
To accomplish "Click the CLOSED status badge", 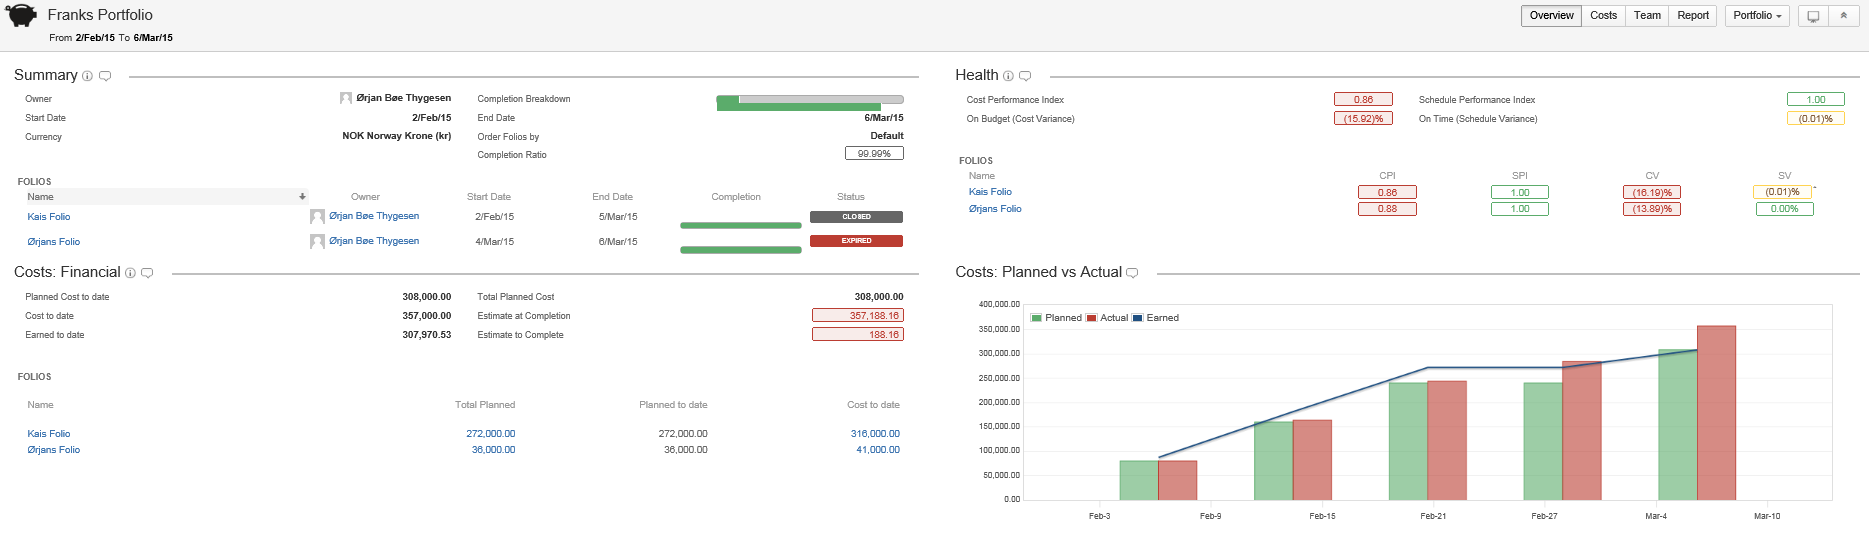I will tap(856, 217).
